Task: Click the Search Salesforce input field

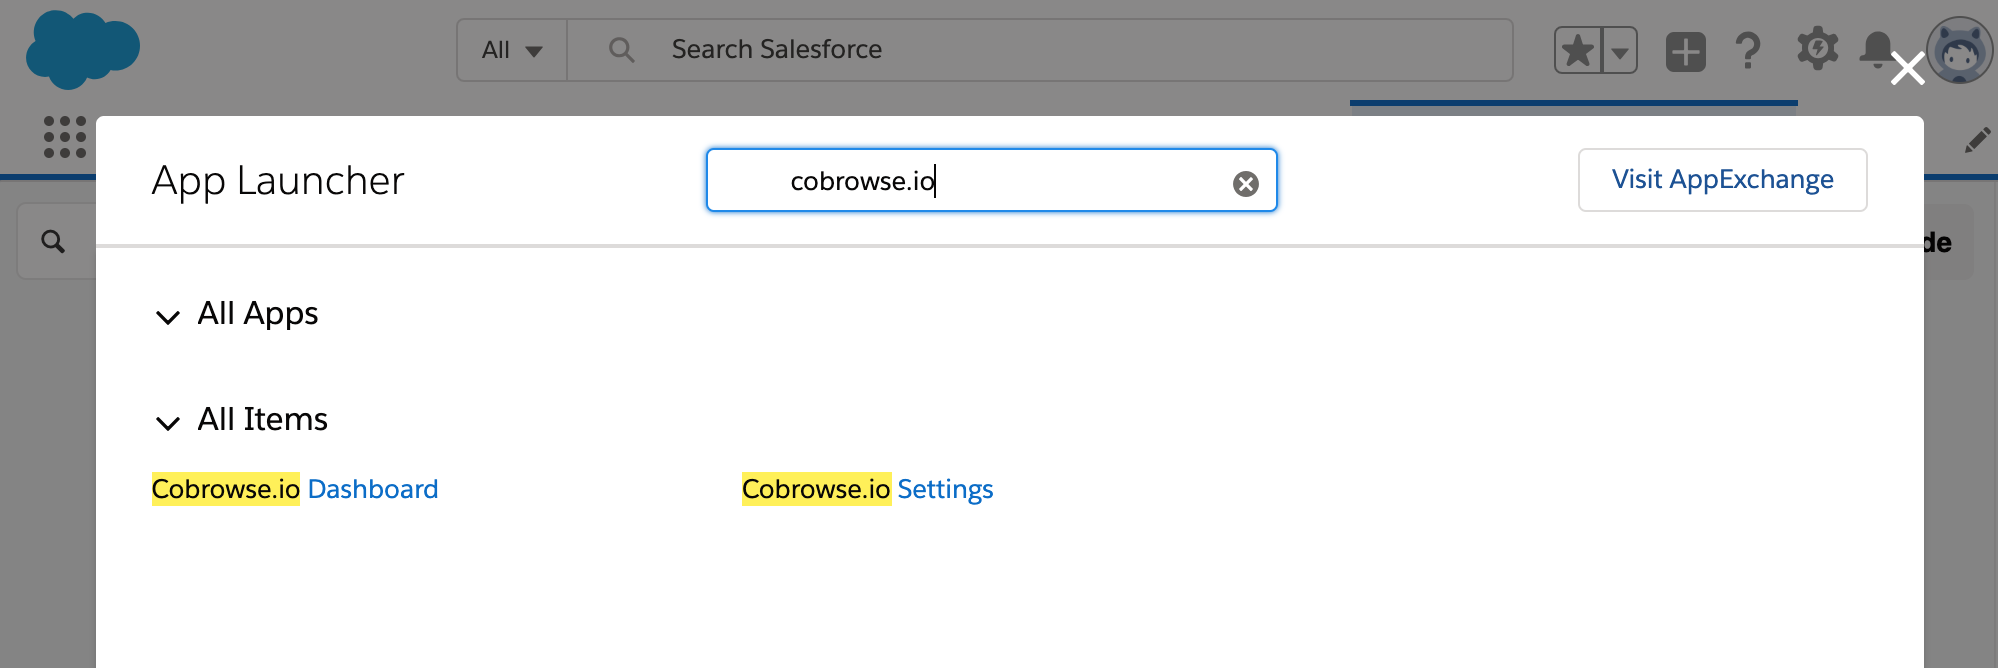Action: point(1040,50)
